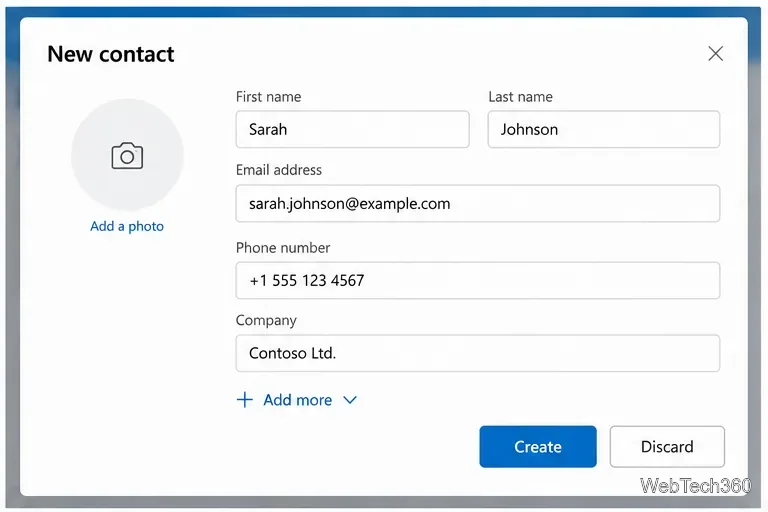768x512 pixels.
Task: Click Discard to cancel the contact
Action: (667, 446)
